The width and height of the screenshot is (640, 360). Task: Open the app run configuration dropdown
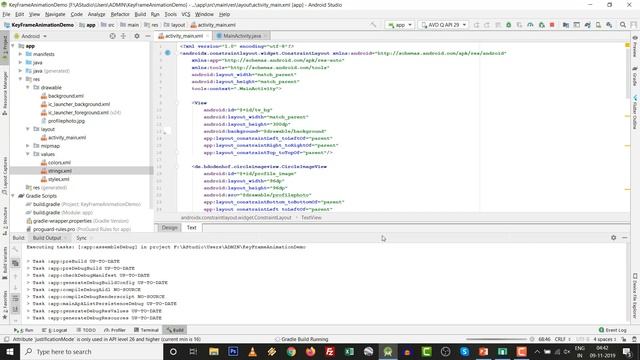pos(400,25)
